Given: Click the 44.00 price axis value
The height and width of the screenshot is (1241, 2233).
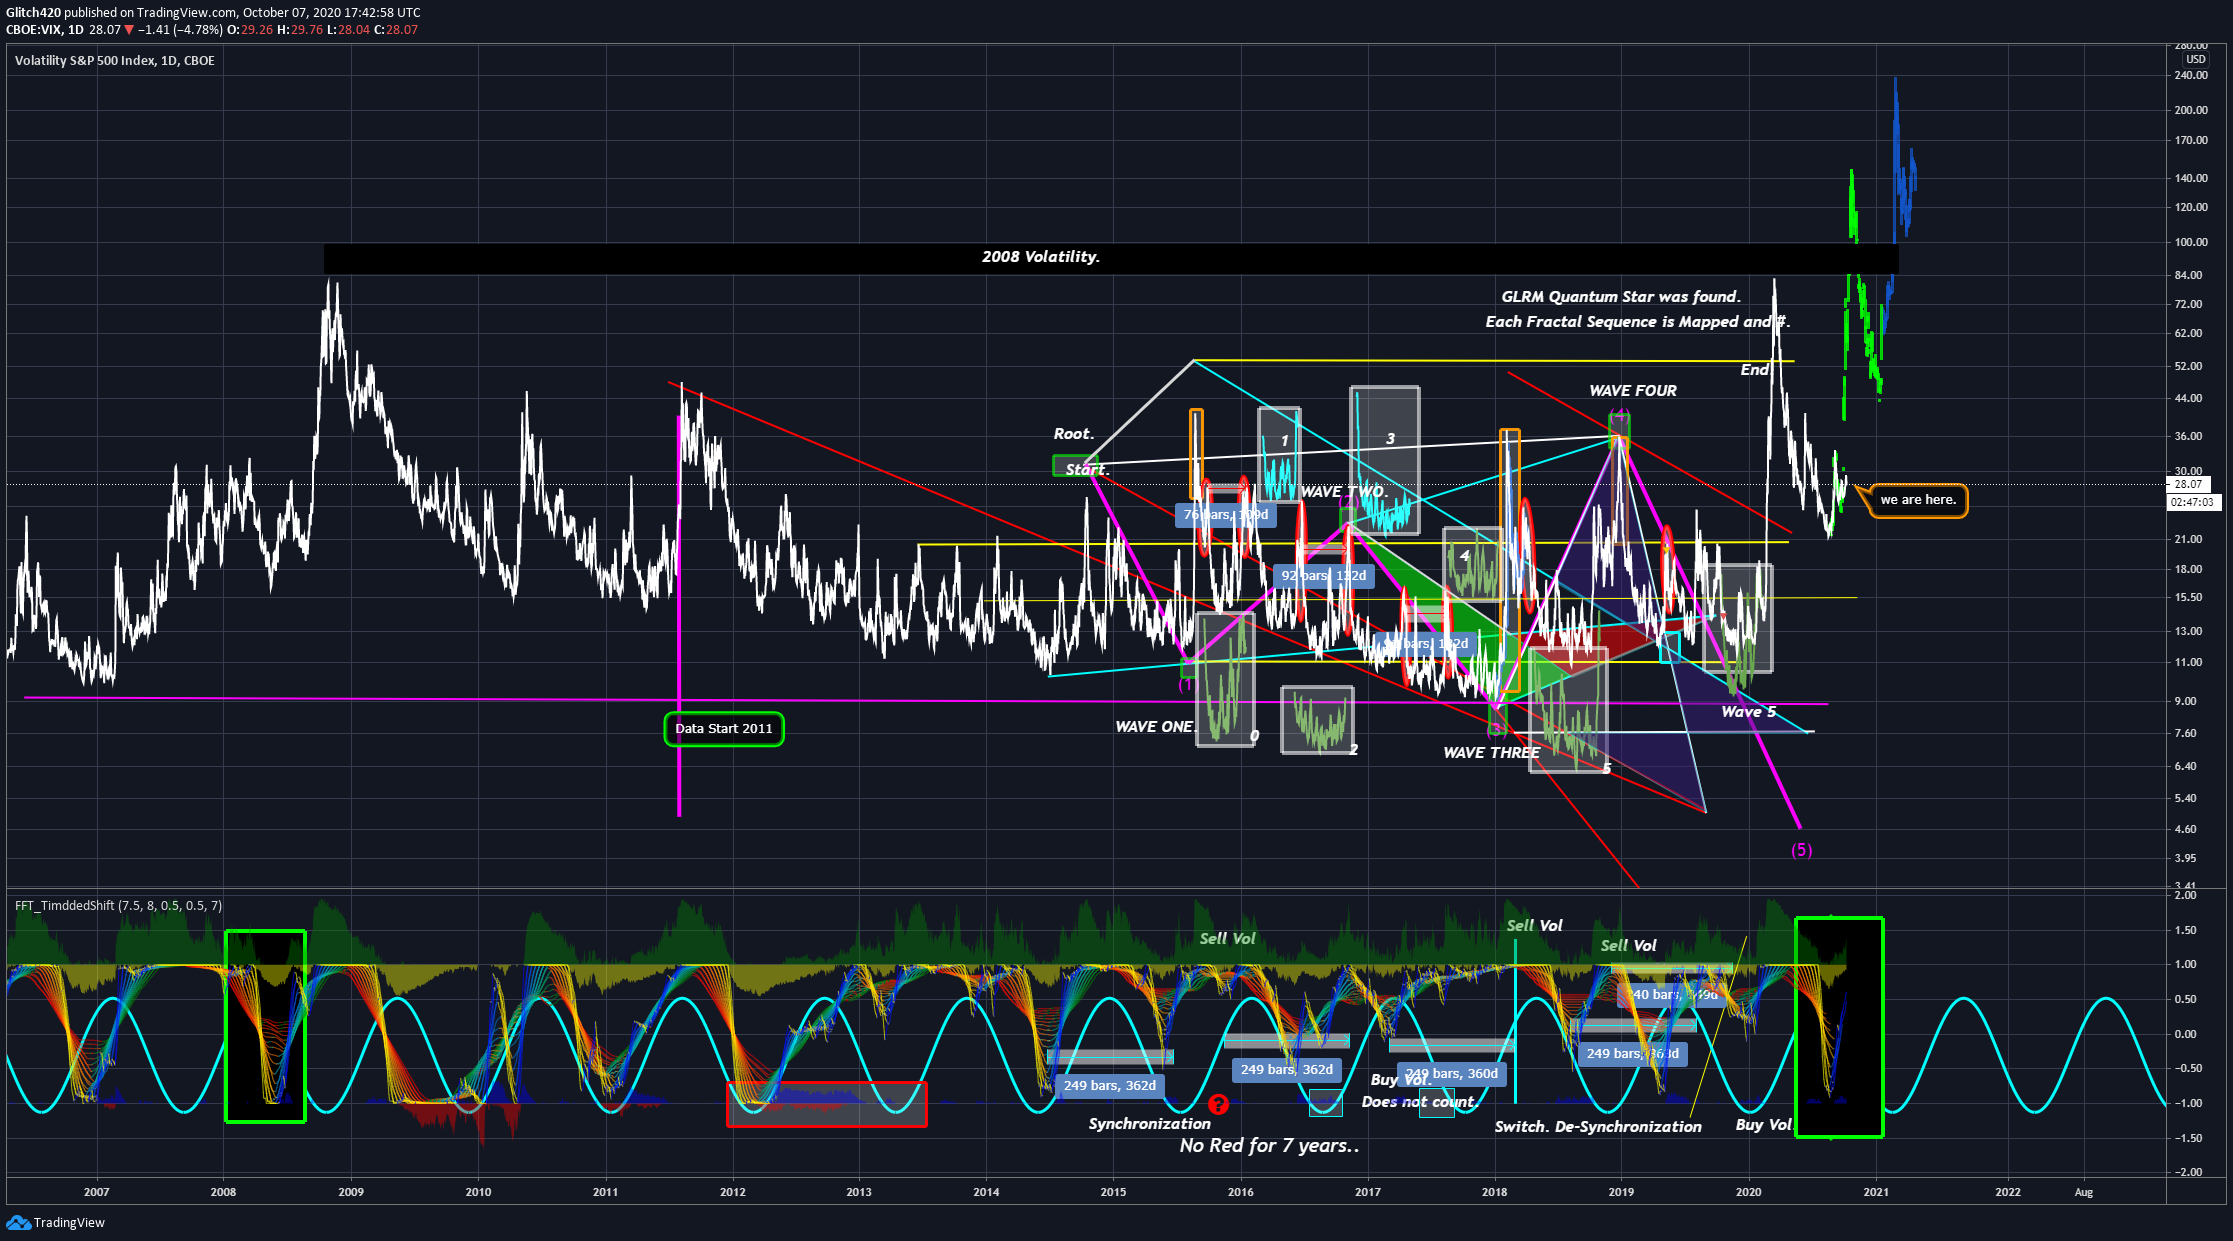Looking at the screenshot, I should pos(2188,398).
